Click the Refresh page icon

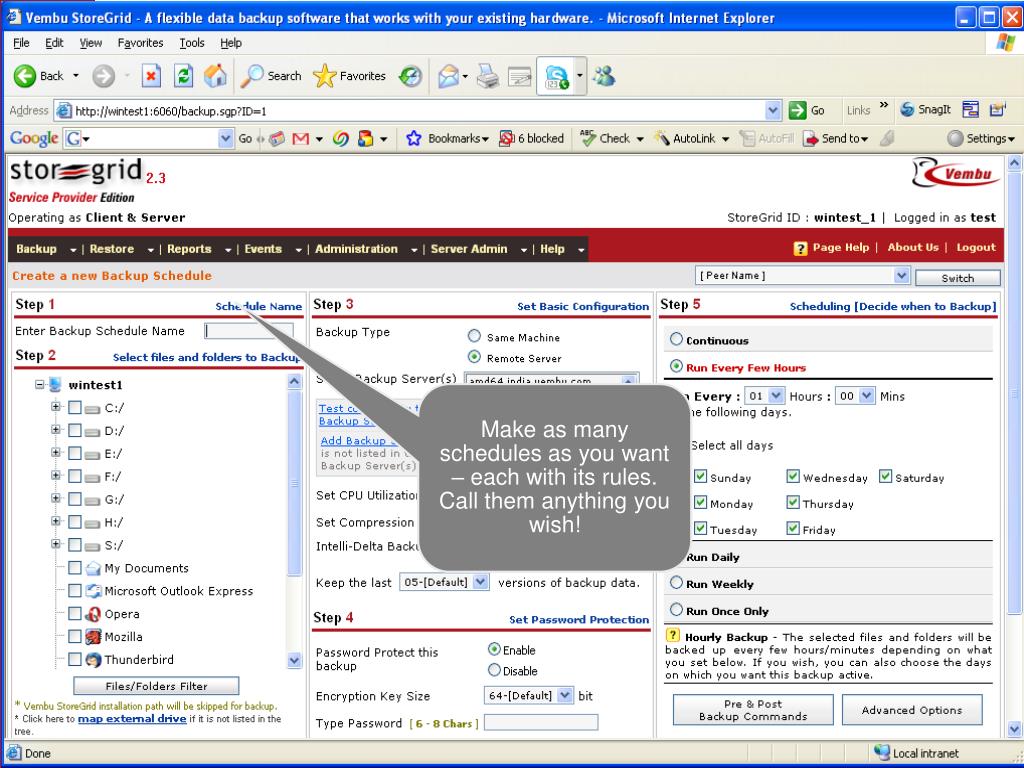coord(184,76)
